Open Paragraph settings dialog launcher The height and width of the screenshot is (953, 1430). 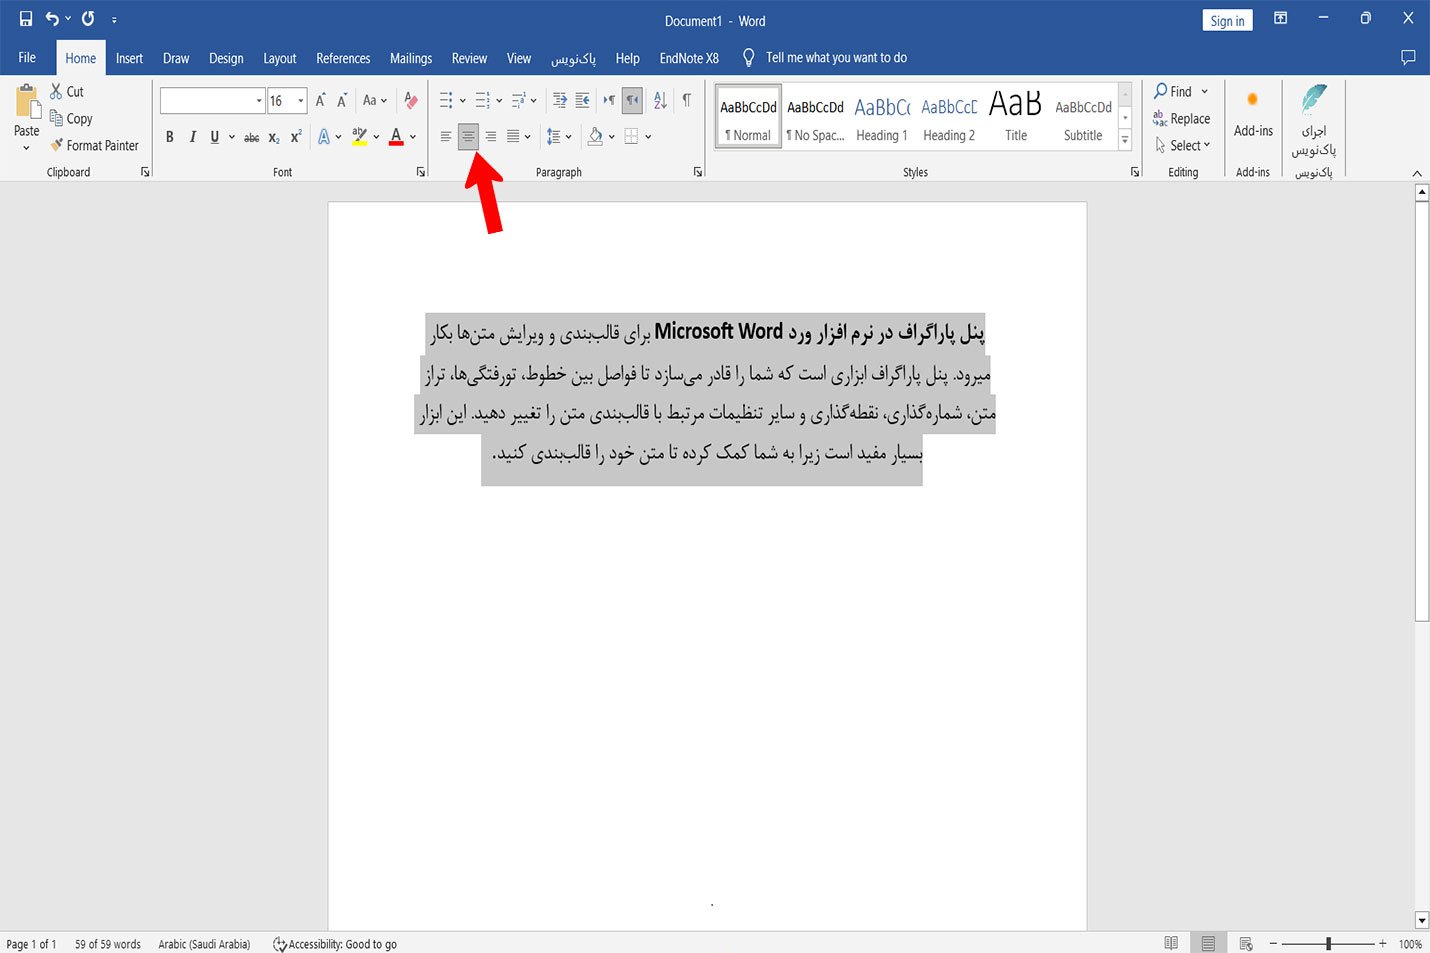[x=698, y=172]
